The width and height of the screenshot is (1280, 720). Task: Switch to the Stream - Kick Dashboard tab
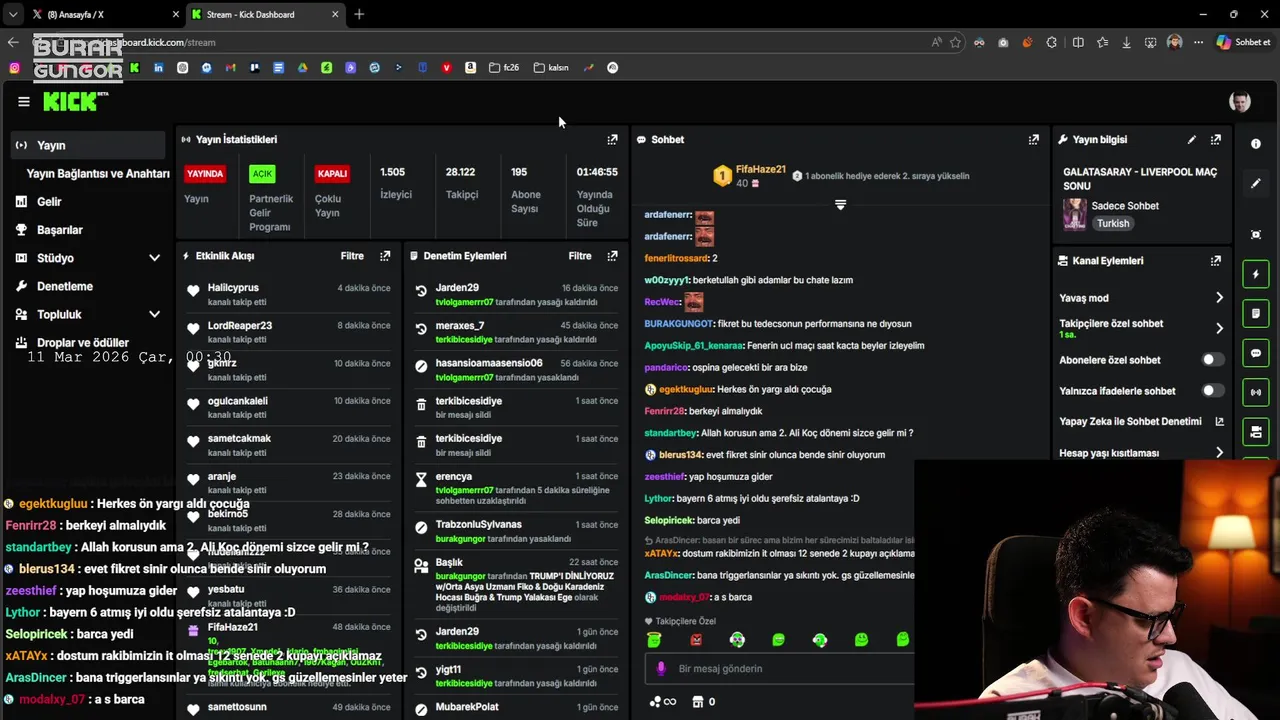[x=264, y=15]
